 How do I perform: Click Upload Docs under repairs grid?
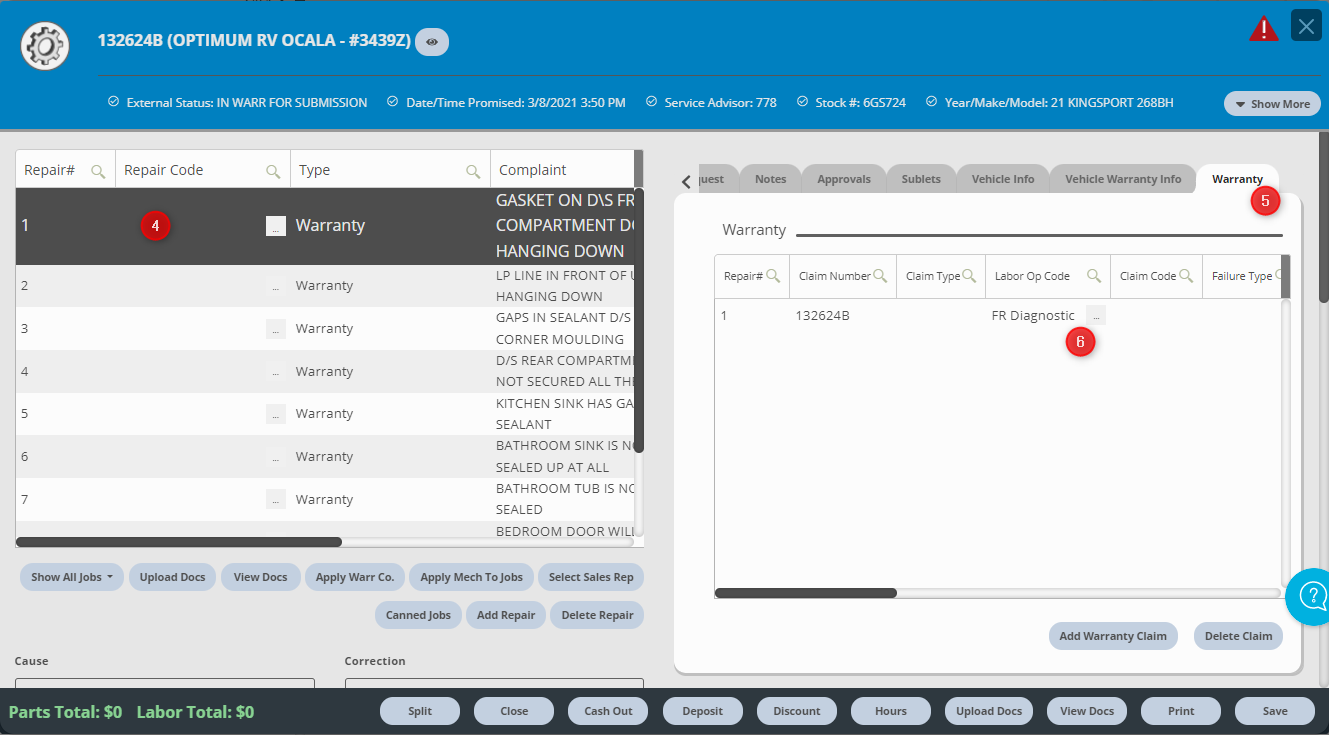pos(172,577)
